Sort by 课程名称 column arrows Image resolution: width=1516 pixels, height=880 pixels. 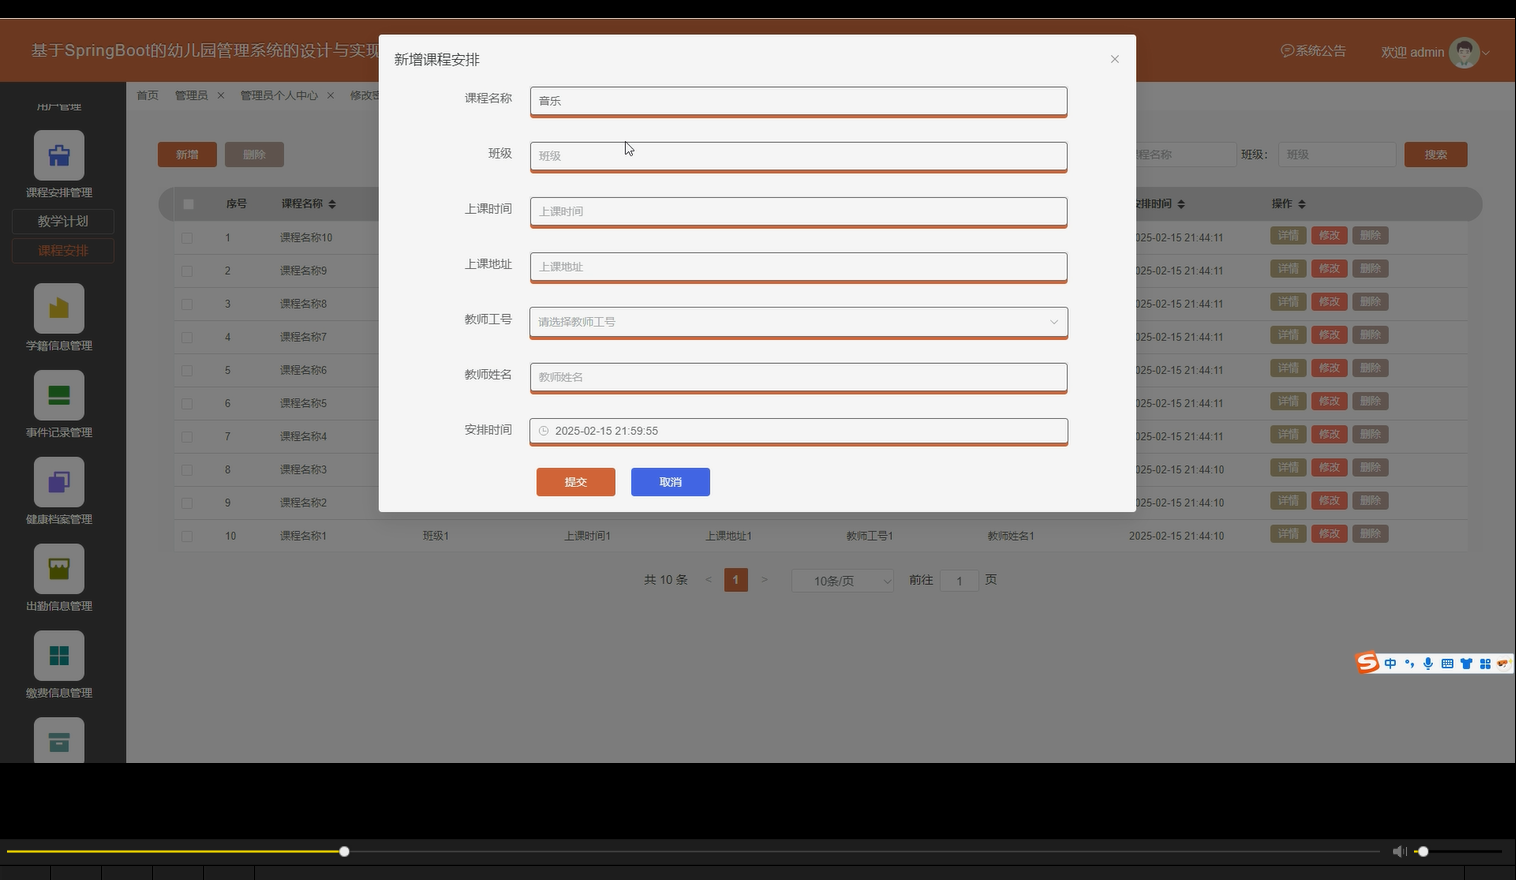332,204
